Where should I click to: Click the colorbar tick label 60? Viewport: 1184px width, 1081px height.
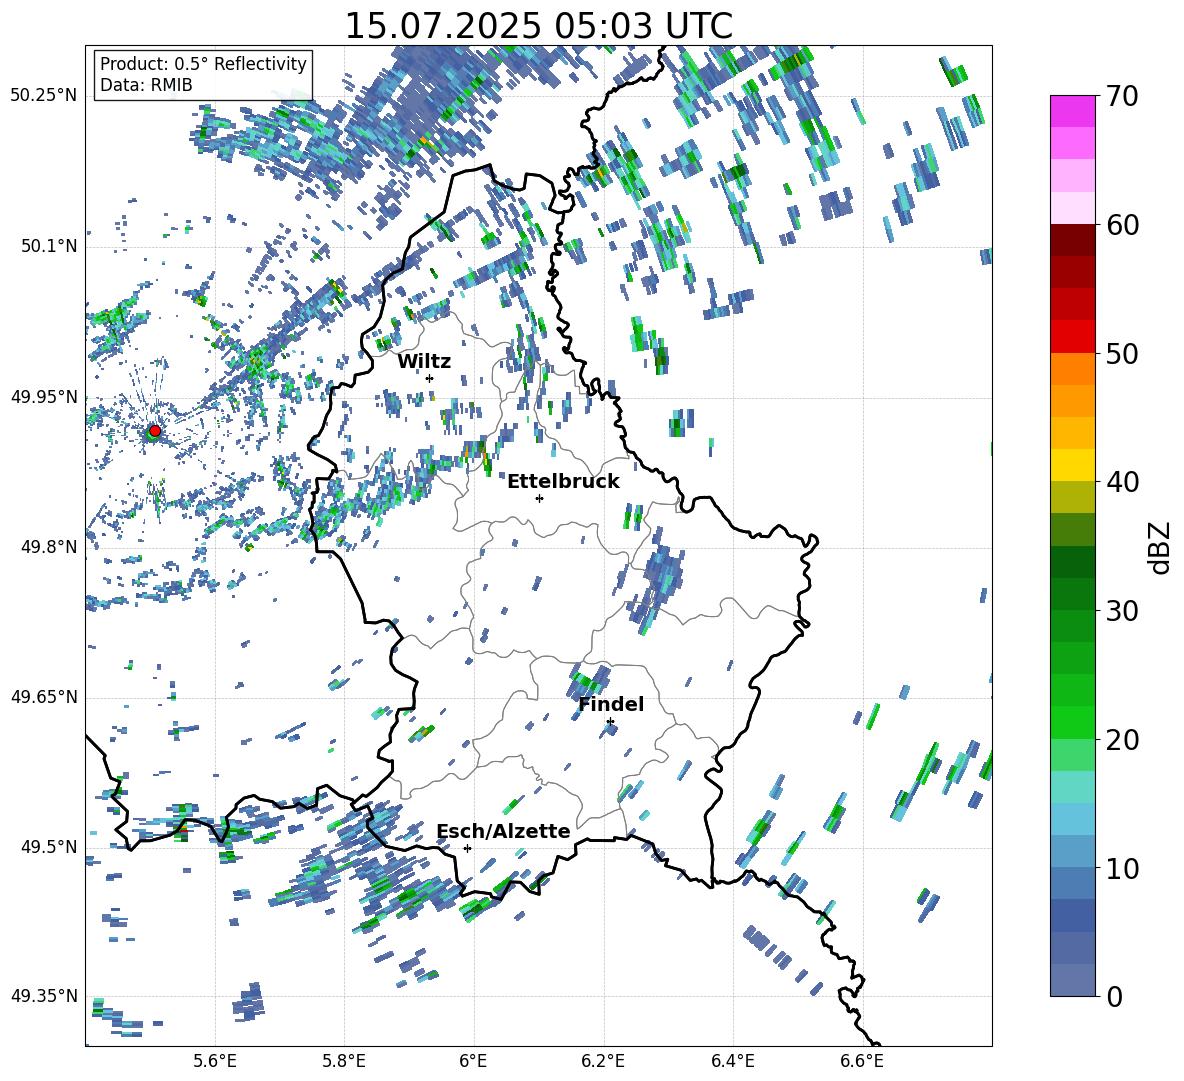(1122, 225)
